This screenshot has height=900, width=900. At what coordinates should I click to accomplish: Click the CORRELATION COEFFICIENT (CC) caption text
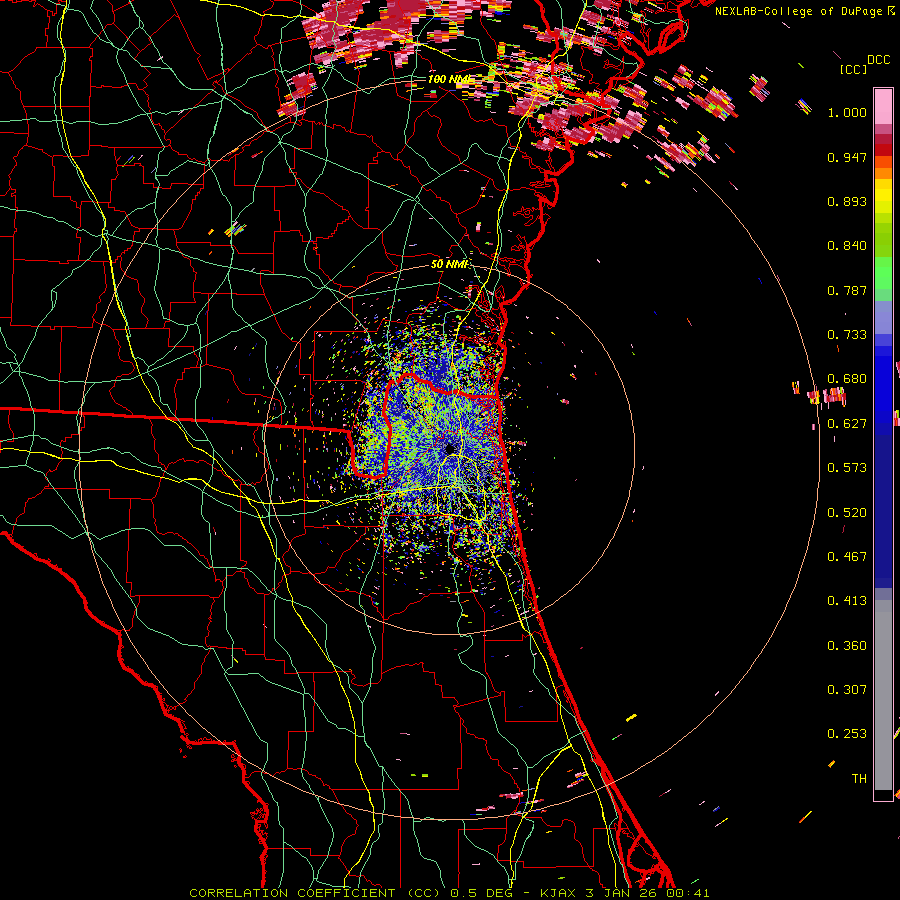coord(315,893)
